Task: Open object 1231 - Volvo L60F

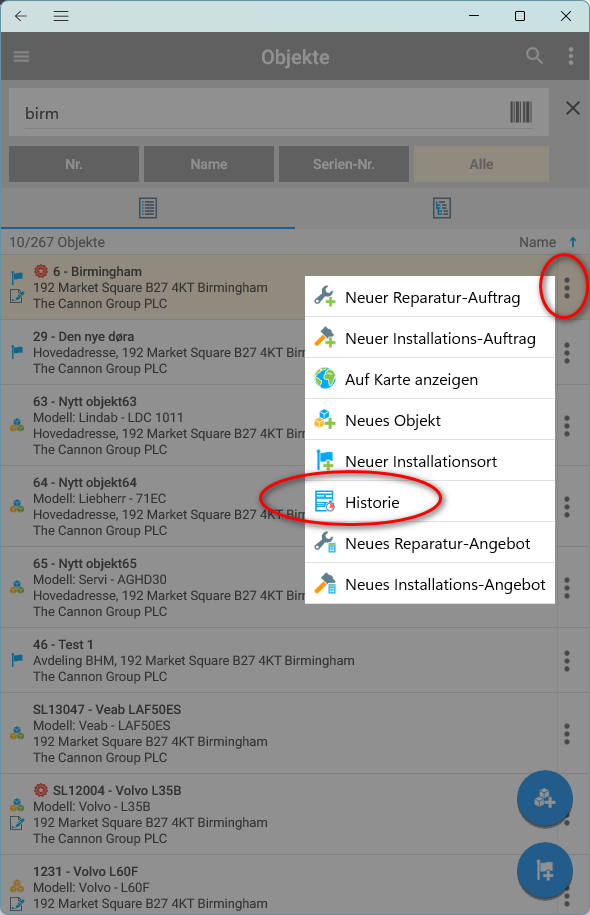Action: pos(279,885)
